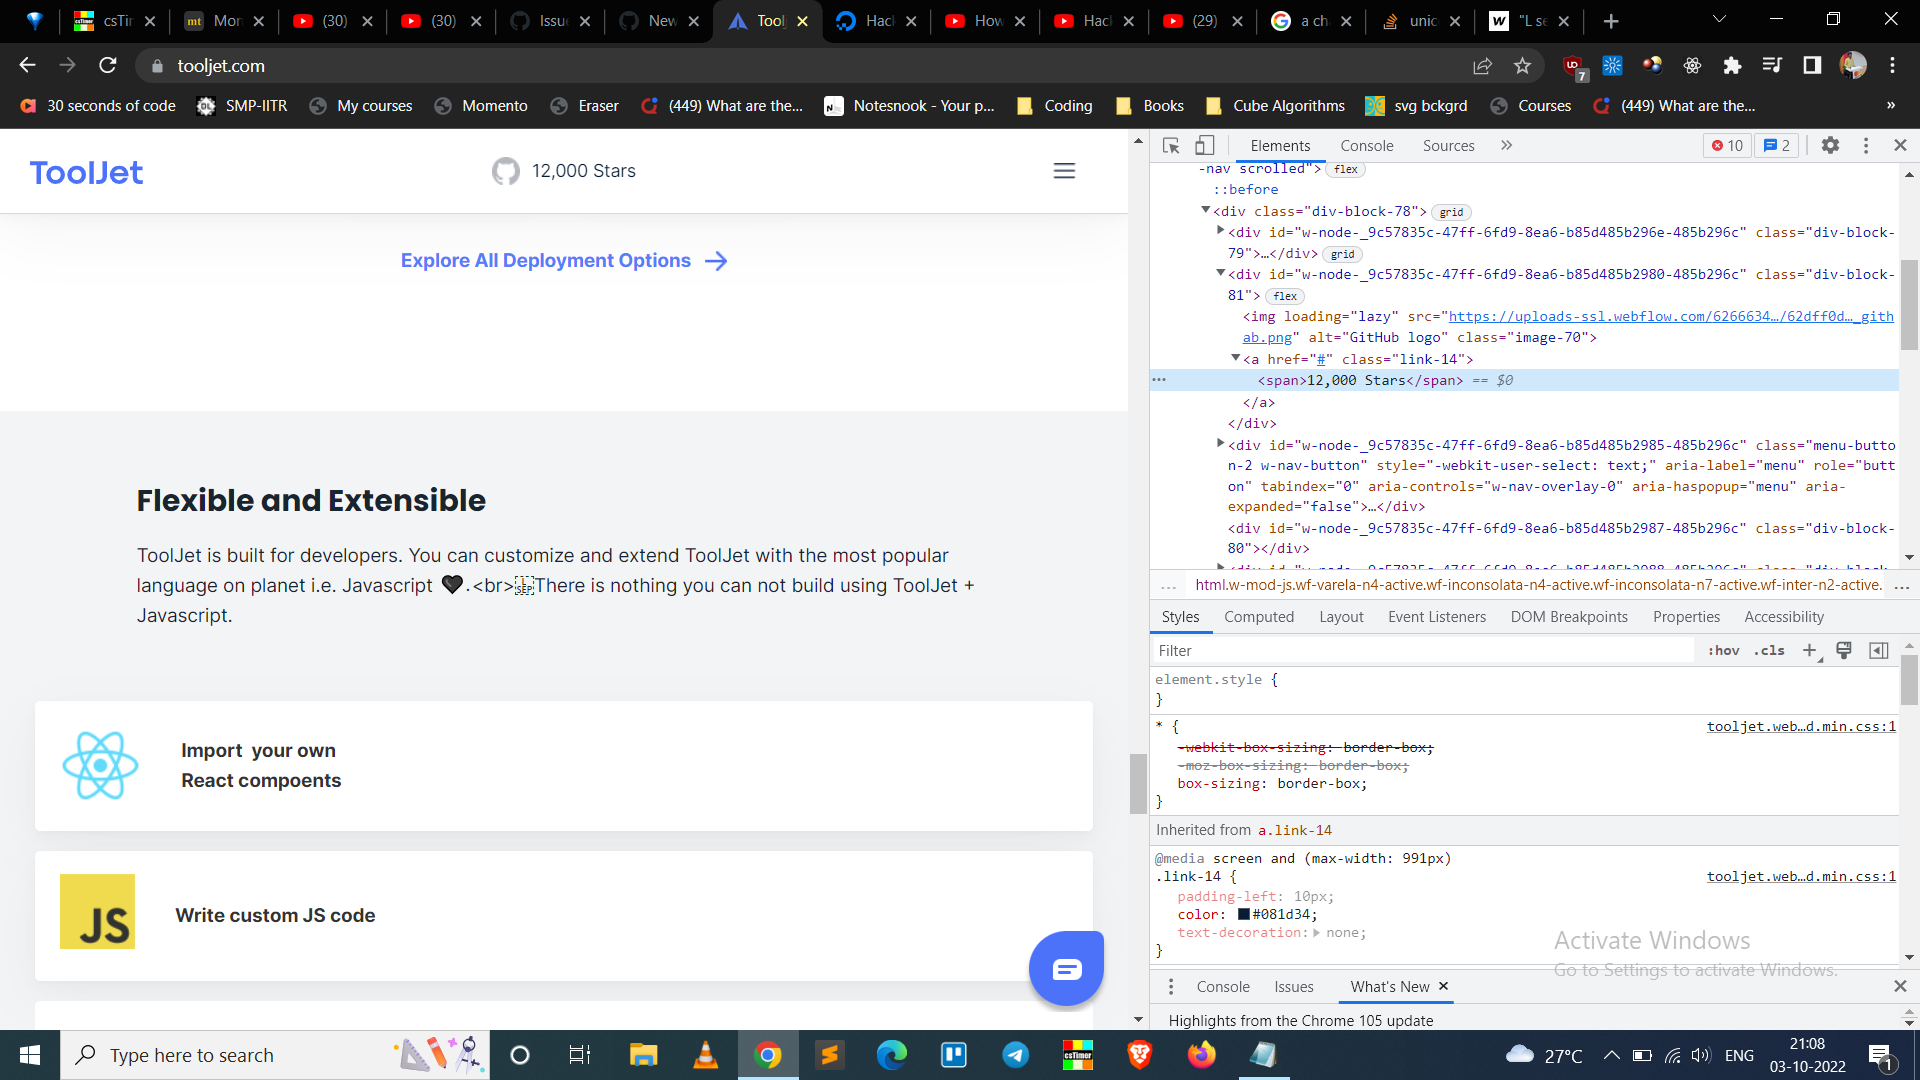Toggle the :hov element state panel
Image resolution: width=1920 pixels, height=1080 pixels.
tap(1724, 650)
